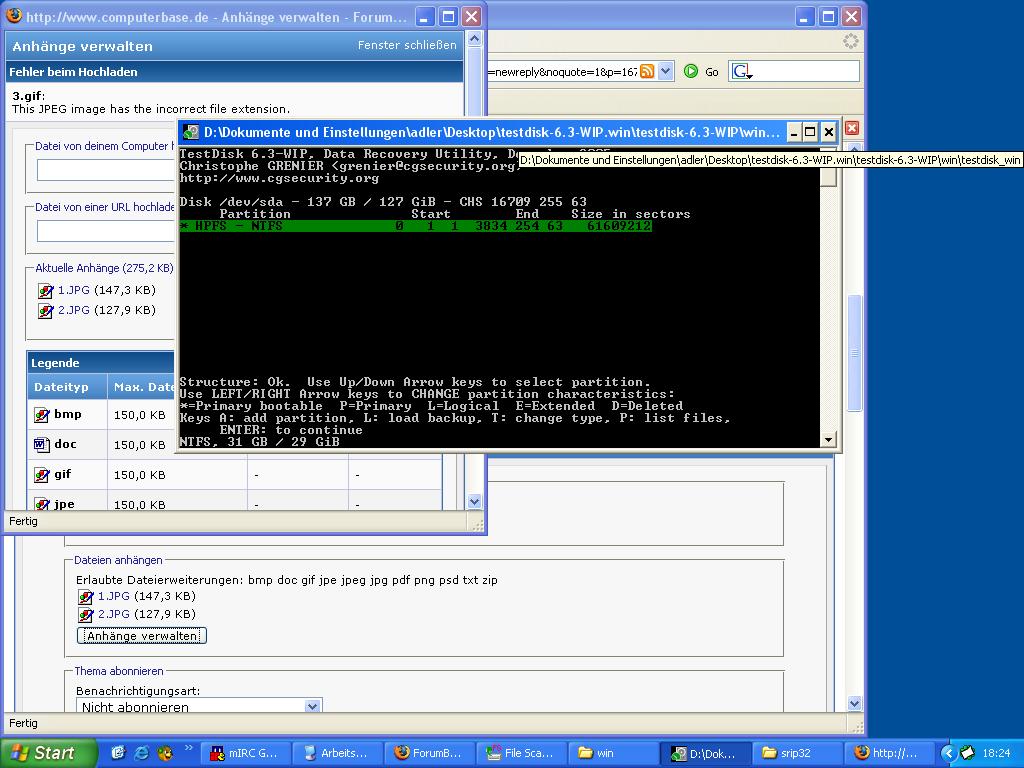The width and height of the screenshot is (1024, 768).
Task: Click the 'Fenster schließen' link
Action: click(x=407, y=45)
